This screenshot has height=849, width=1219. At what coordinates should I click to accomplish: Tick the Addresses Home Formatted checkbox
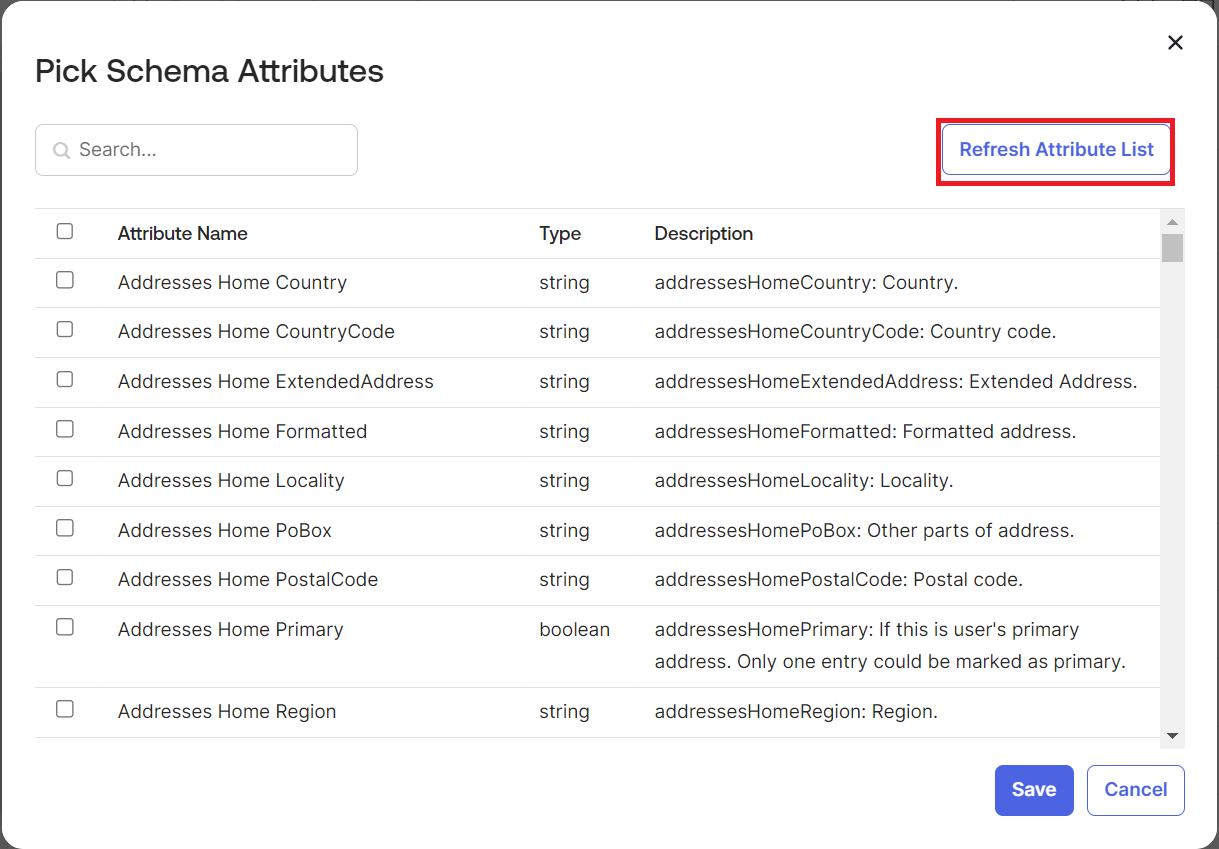pyautogui.click(x=65, y=430)
